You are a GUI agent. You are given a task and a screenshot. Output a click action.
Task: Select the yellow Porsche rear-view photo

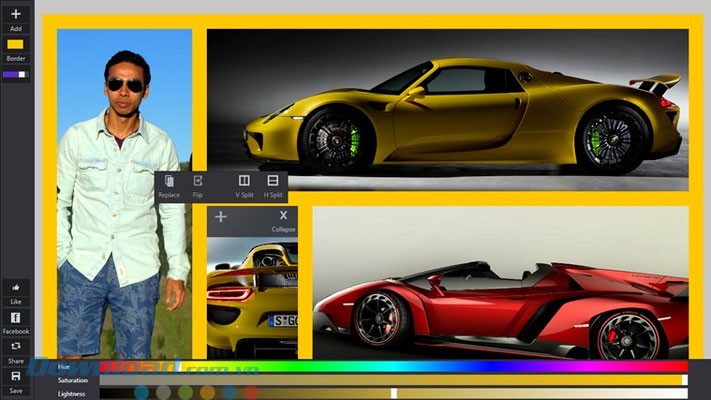tap(252, 300)
